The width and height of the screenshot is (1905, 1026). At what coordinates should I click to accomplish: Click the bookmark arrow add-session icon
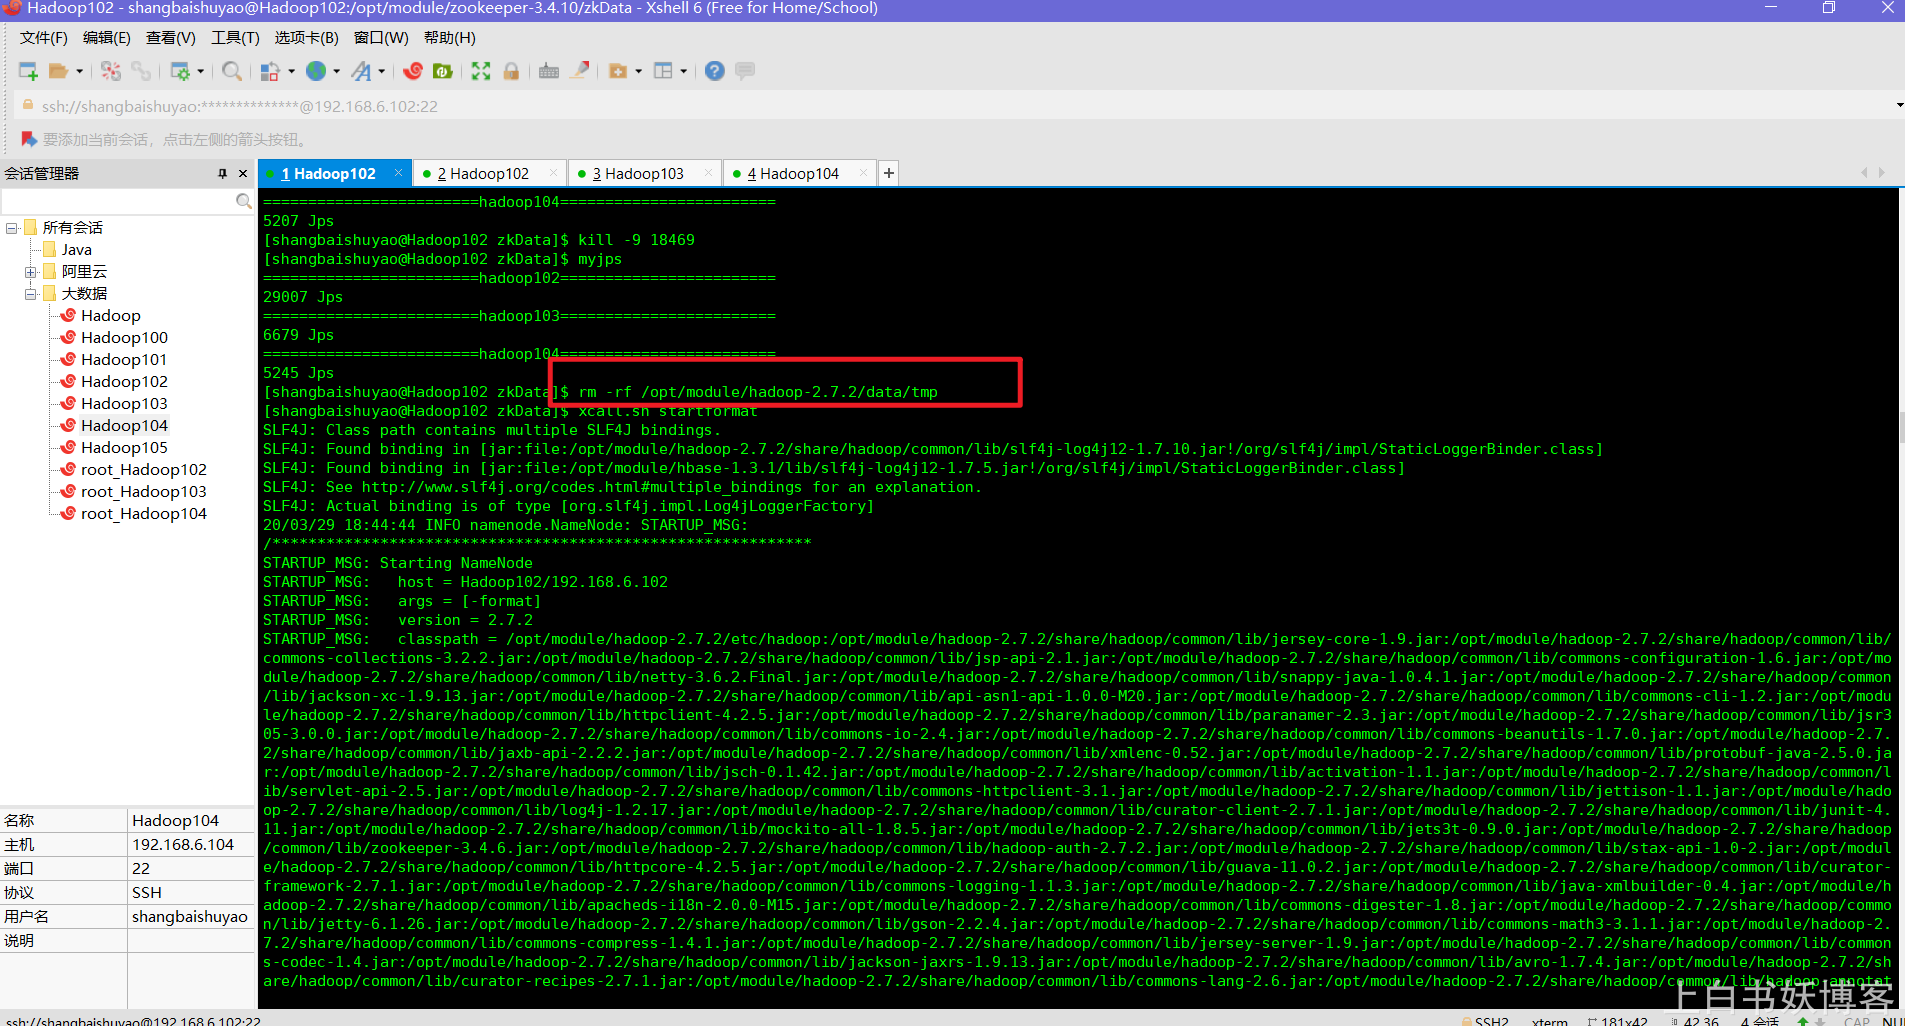(28, 139)
